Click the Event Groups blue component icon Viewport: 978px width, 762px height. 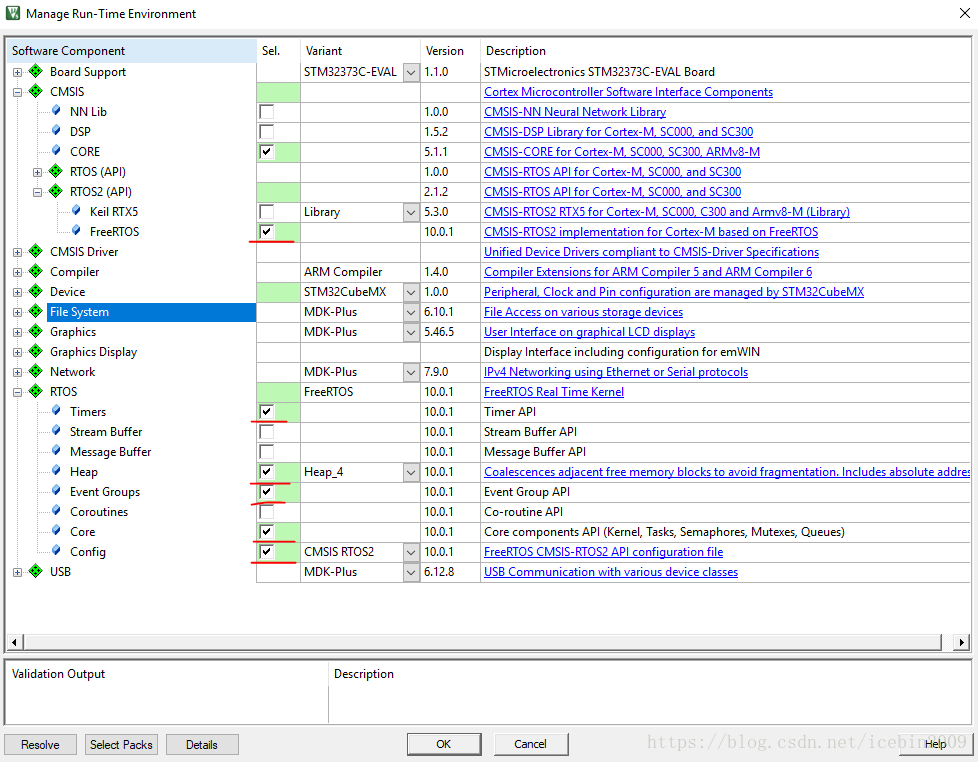(x=56, y=491)
